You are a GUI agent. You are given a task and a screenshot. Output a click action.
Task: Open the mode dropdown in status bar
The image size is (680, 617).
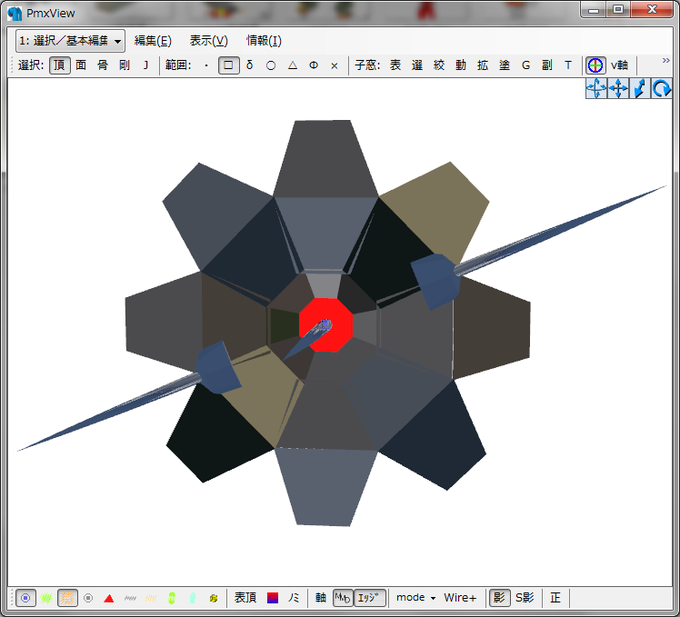415,598
